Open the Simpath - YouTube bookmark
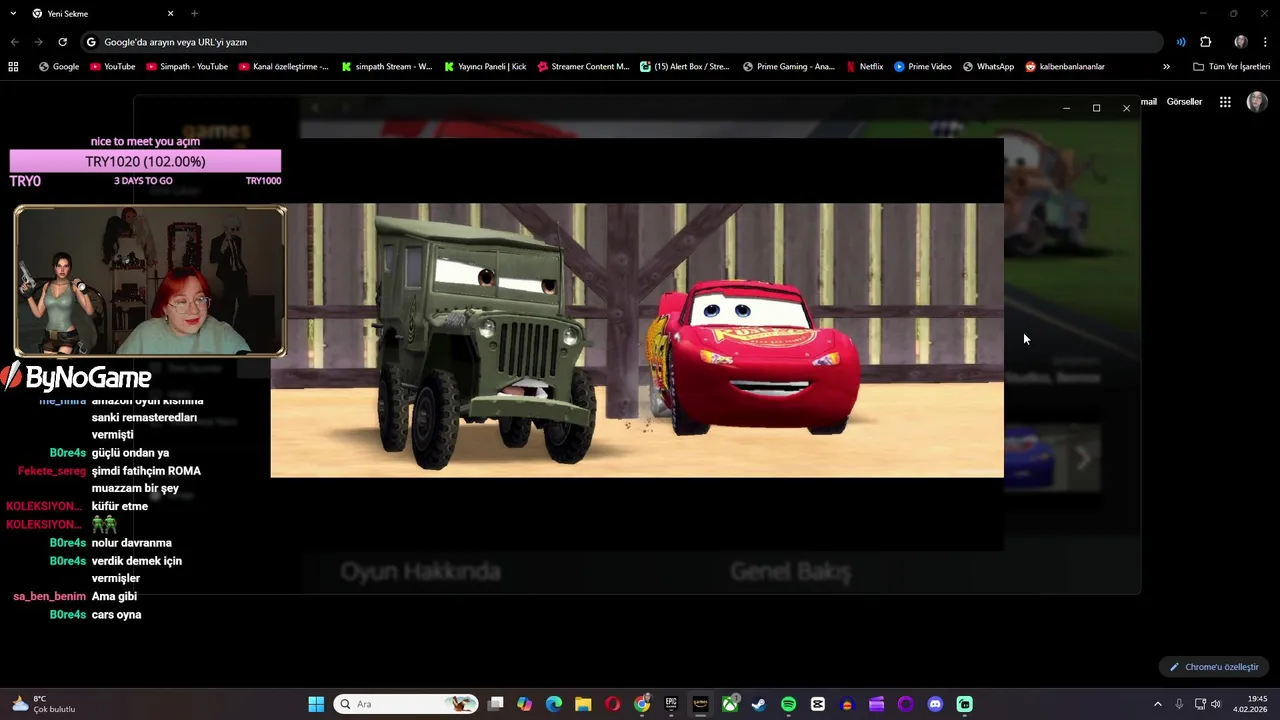Viewport: 1280px width, 720px height. [x=187, y=67]
